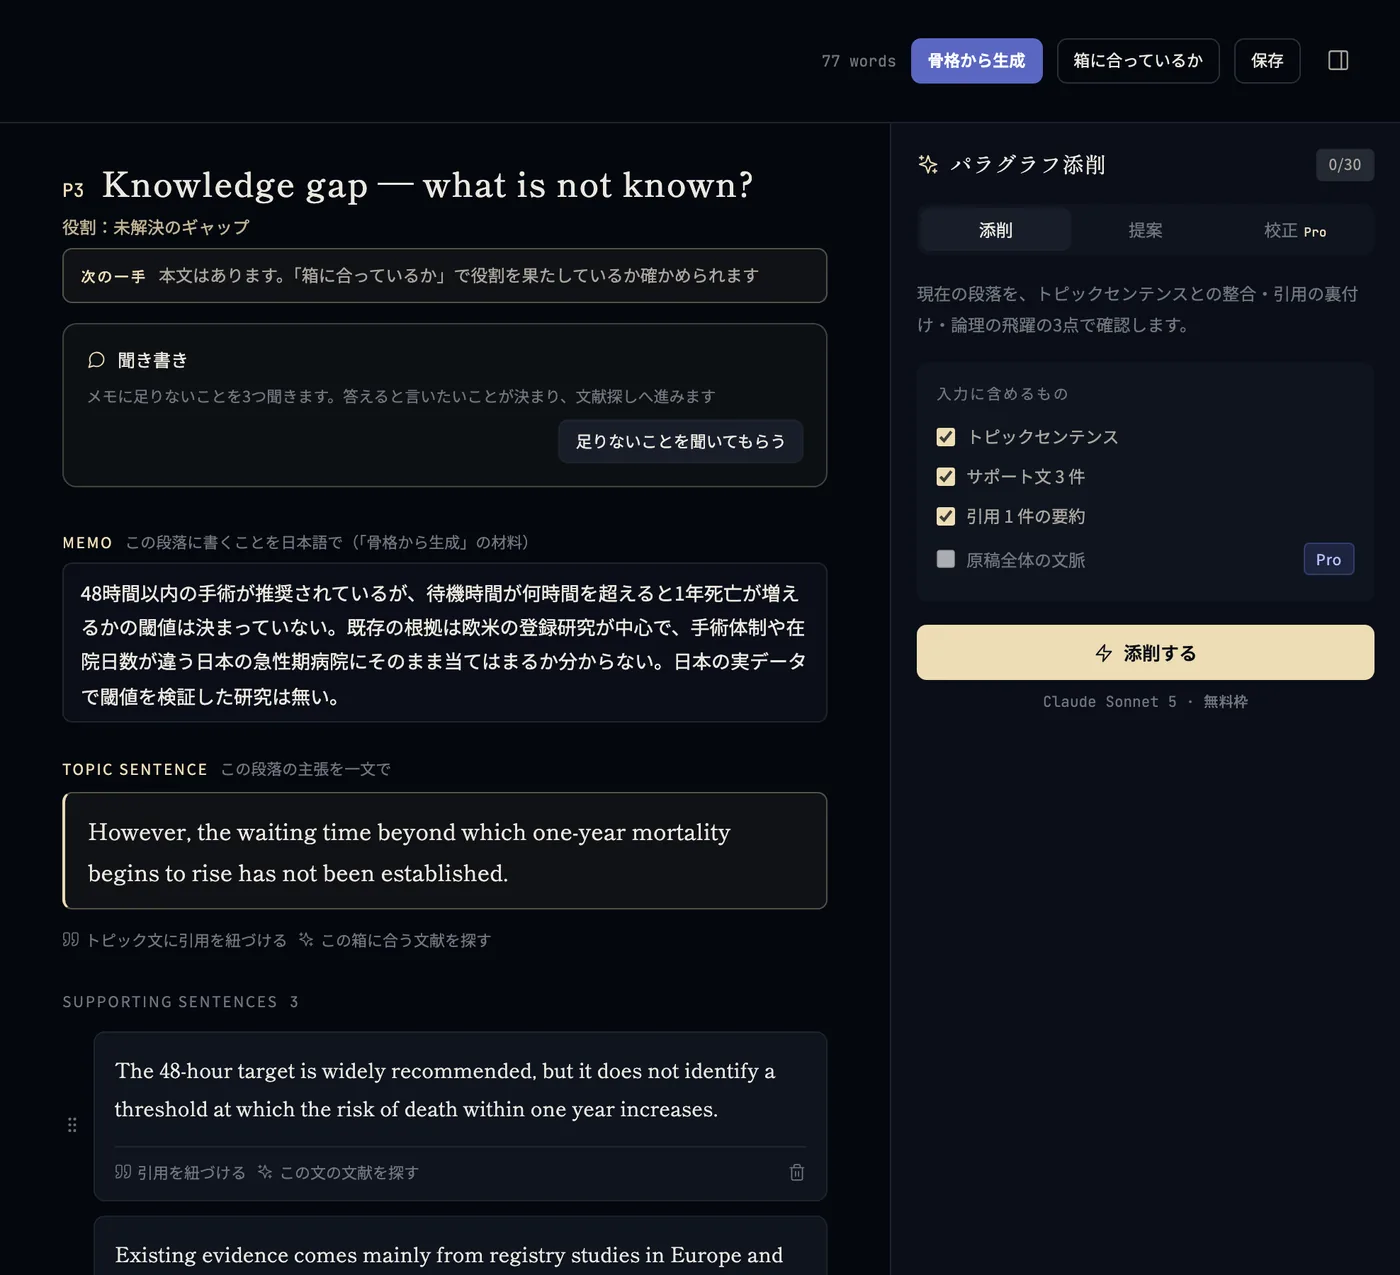Click the speech bubble icon beside 聞き書き
1400x1275 pixels.
point(96,360)
